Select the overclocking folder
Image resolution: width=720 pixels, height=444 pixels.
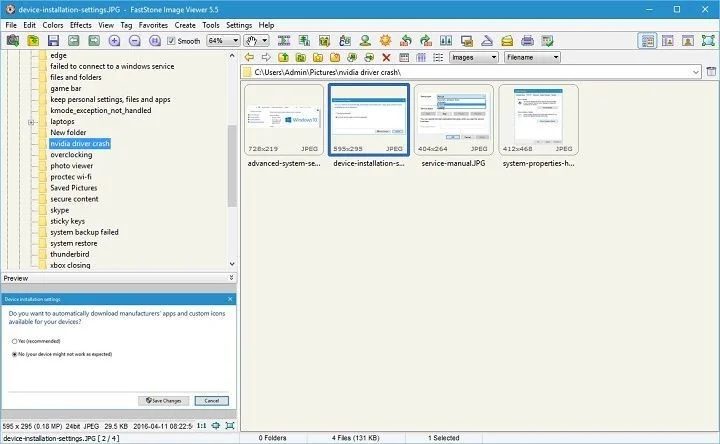pos(71,155)
